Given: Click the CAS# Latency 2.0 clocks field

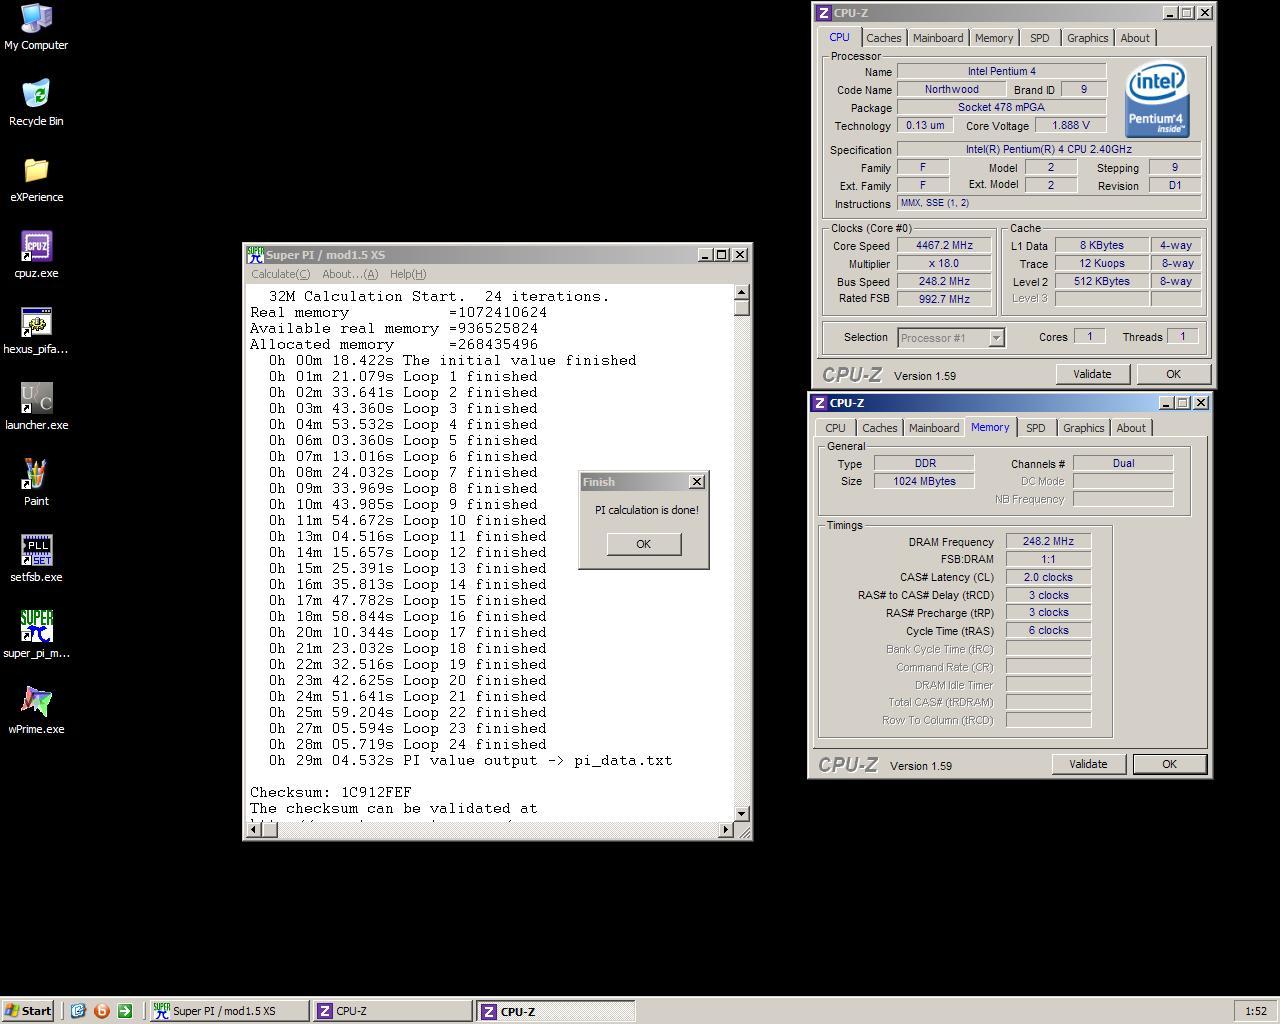Looking at the screenshot, I should click(1048, 577).
